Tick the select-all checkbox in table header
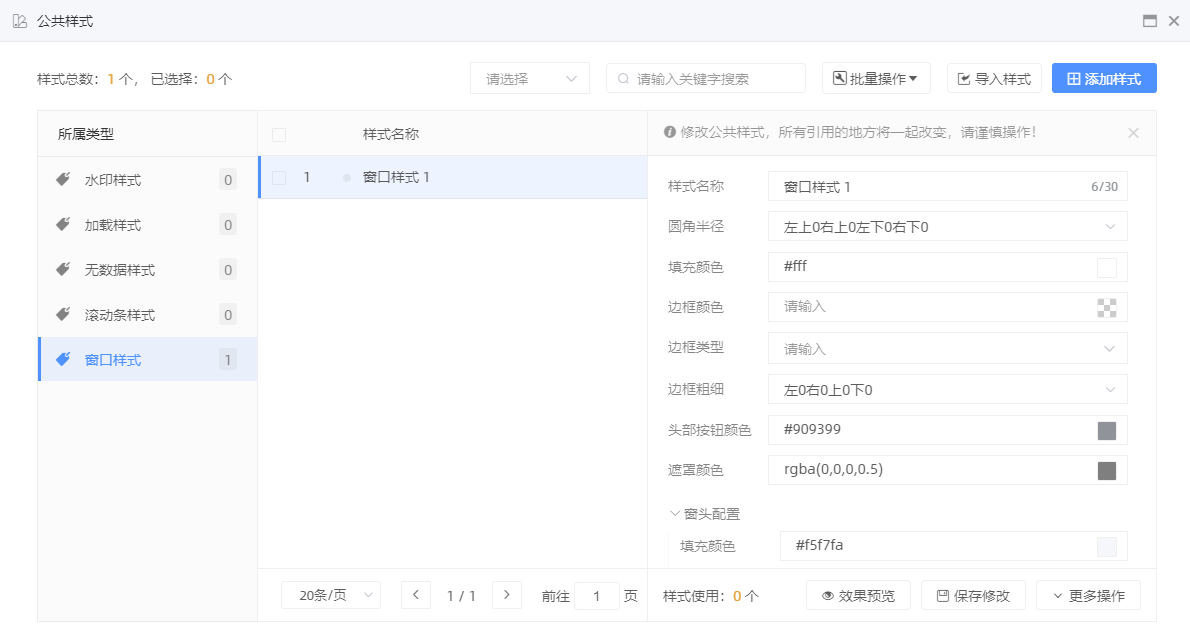The width and height of the screenshot is (1190, 642). pyautogui.click(x=279, y=135)
